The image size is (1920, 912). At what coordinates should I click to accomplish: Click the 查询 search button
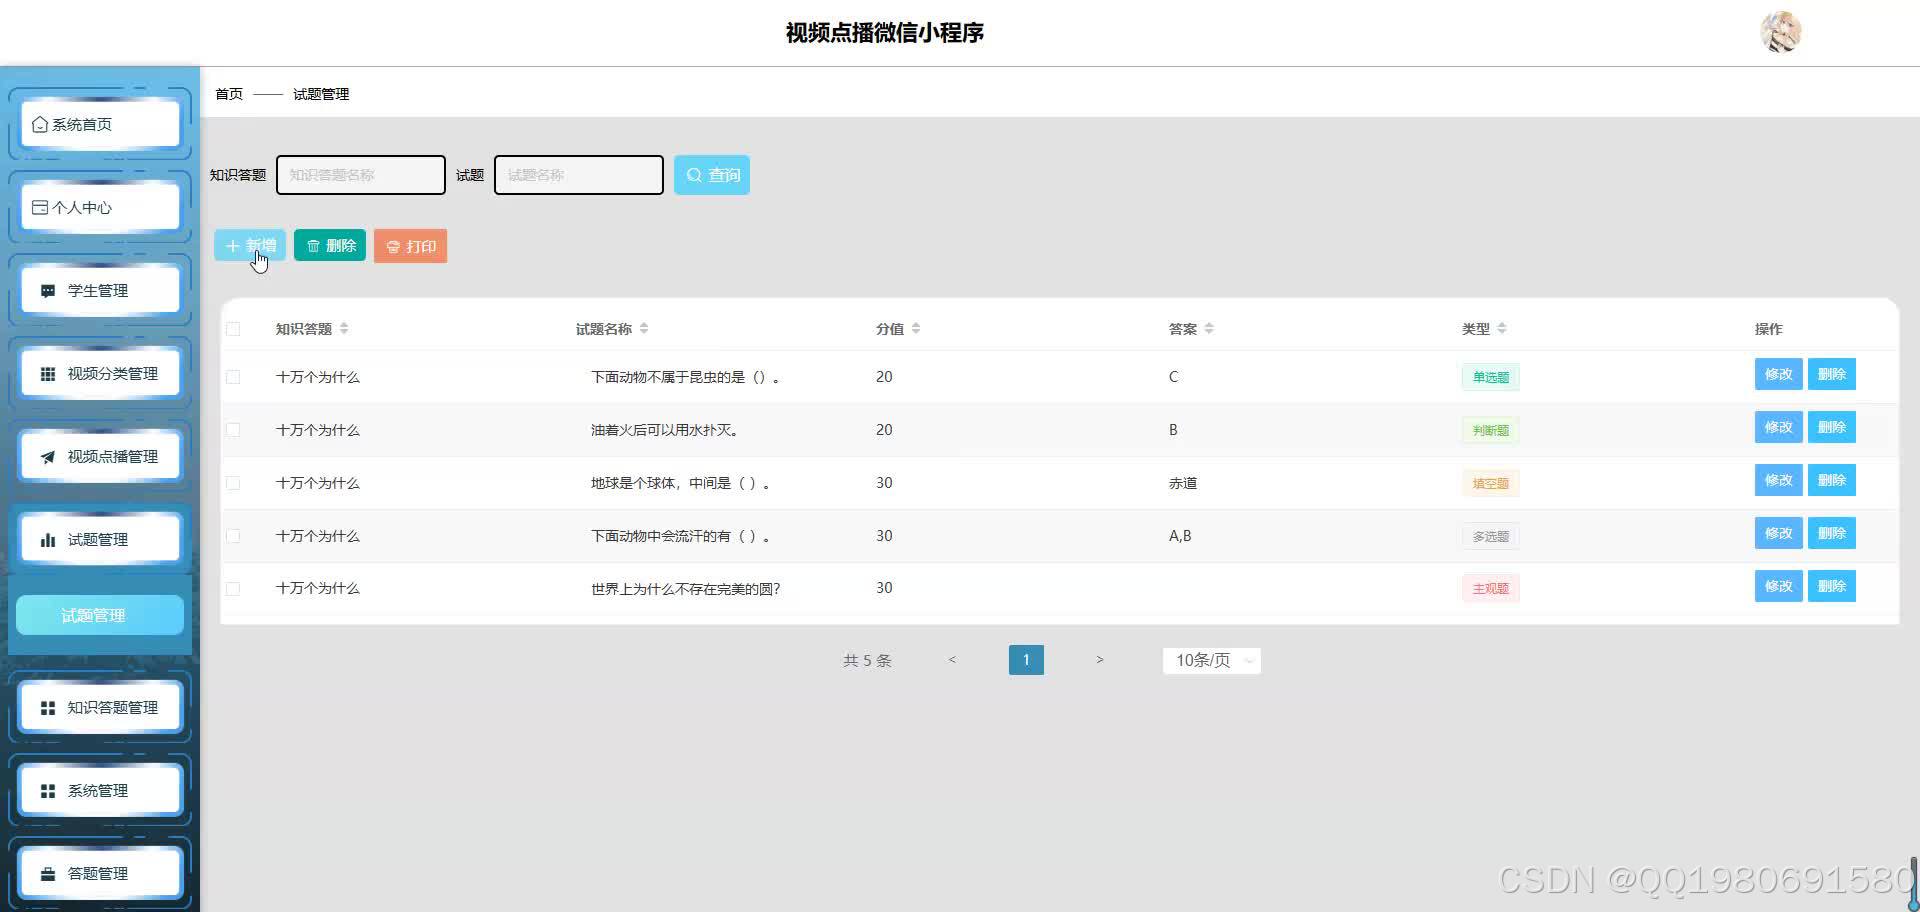click(711, 174)
